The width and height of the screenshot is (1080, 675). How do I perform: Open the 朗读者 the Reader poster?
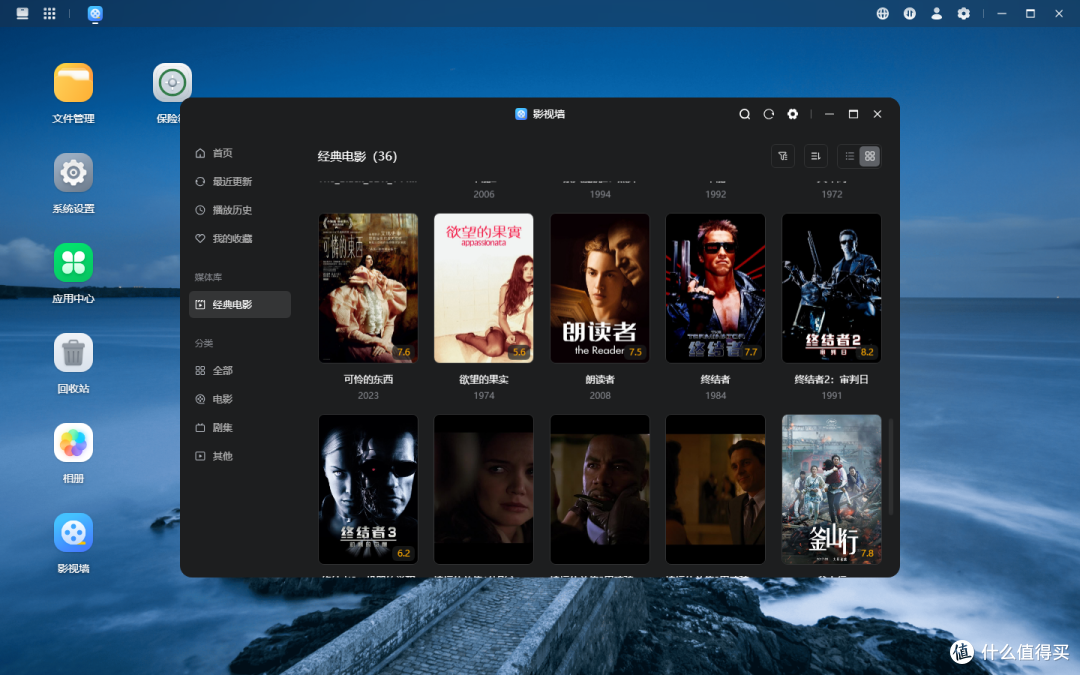click(600, 288)
